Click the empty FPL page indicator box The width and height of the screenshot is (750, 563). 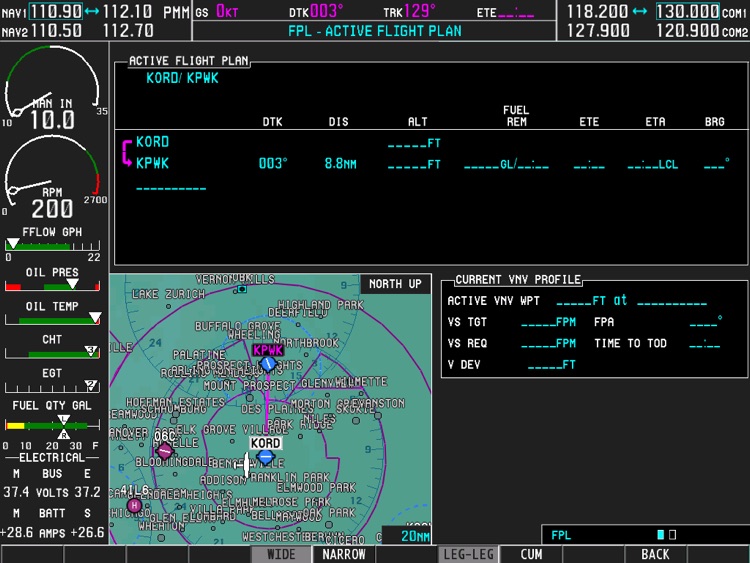(x=672, y=534)
